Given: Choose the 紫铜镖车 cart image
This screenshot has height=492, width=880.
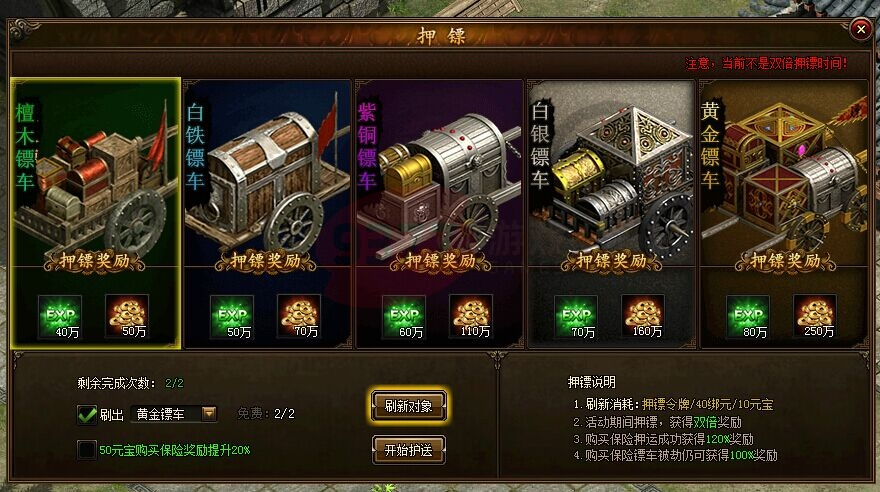Looking at the screenshot, I should (439, 174).
